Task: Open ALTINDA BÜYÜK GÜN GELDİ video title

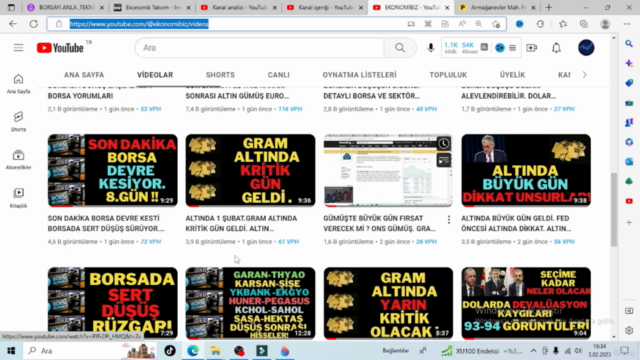Action: pos(516,223)
